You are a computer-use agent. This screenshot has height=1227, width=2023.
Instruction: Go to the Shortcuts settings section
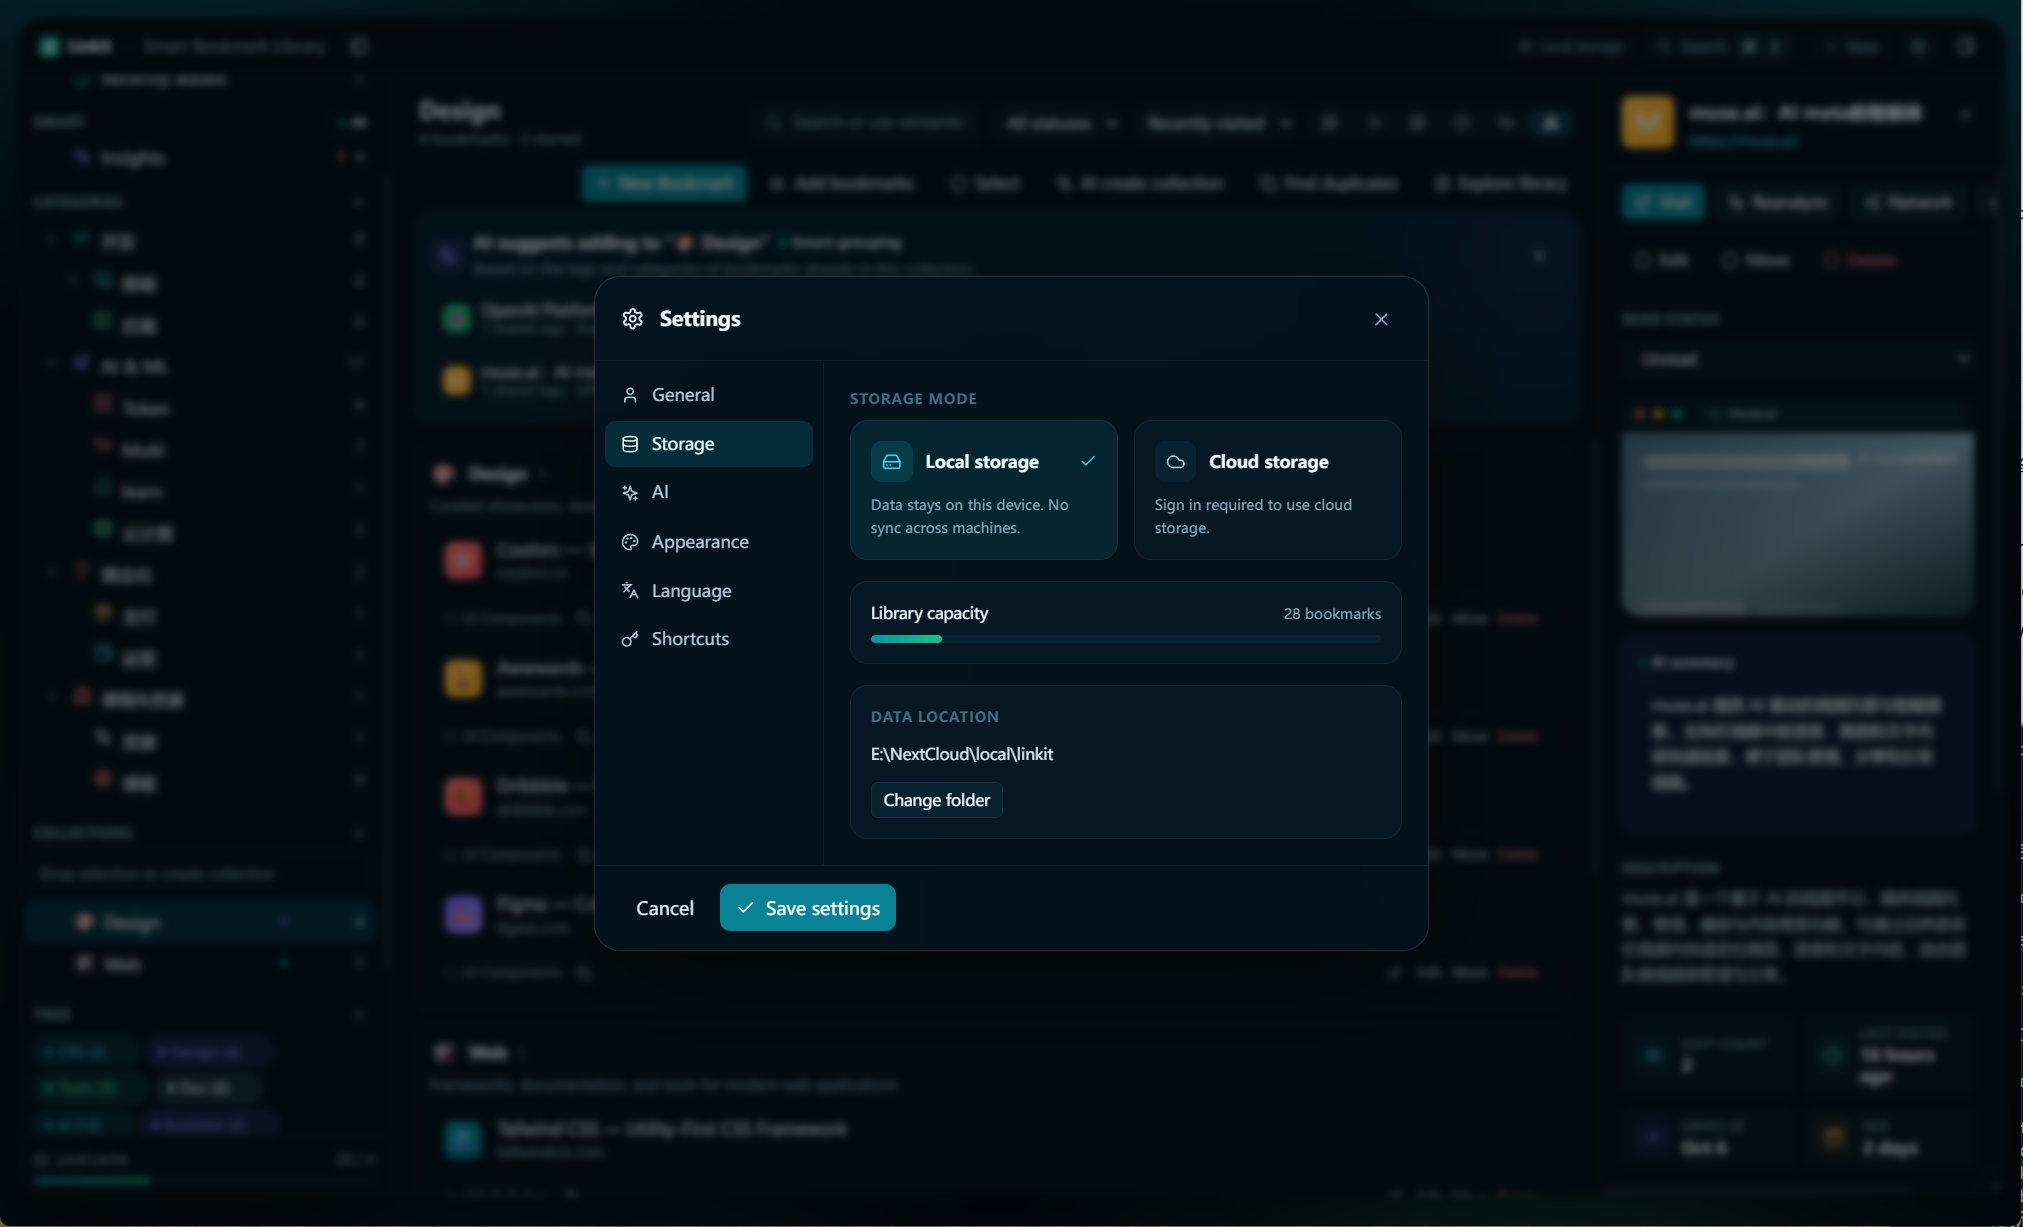pyautogui.click(x=708, y=639)
